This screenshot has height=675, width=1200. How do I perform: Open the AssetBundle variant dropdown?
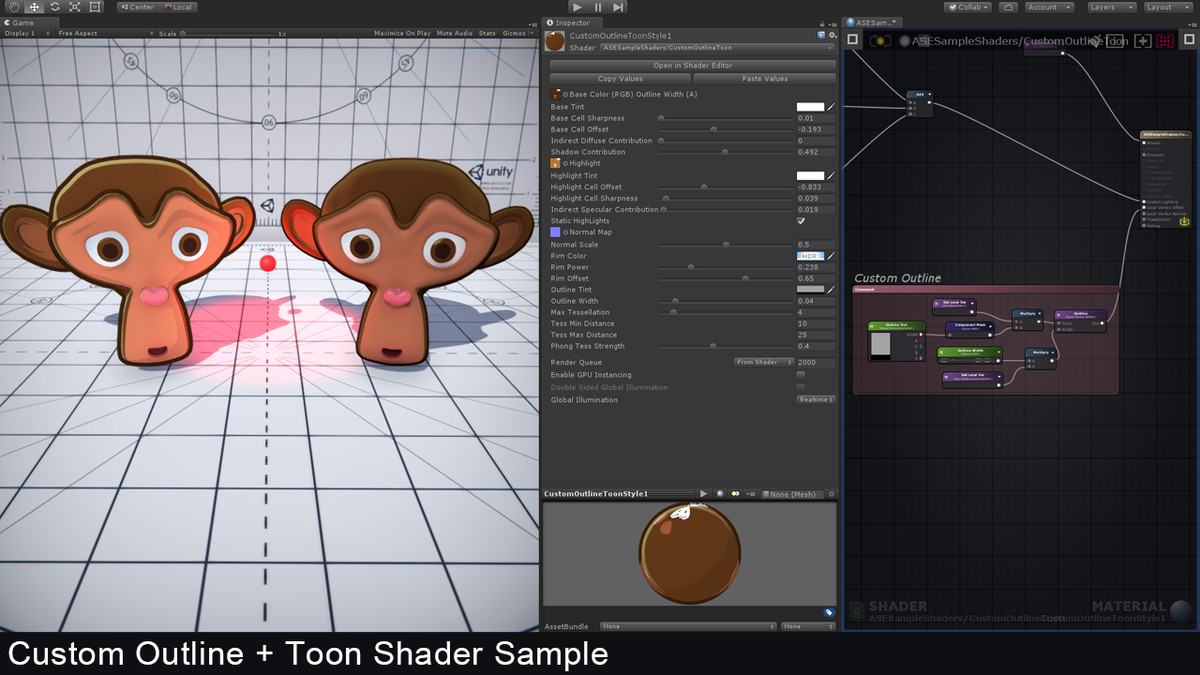tap(807, 626)
